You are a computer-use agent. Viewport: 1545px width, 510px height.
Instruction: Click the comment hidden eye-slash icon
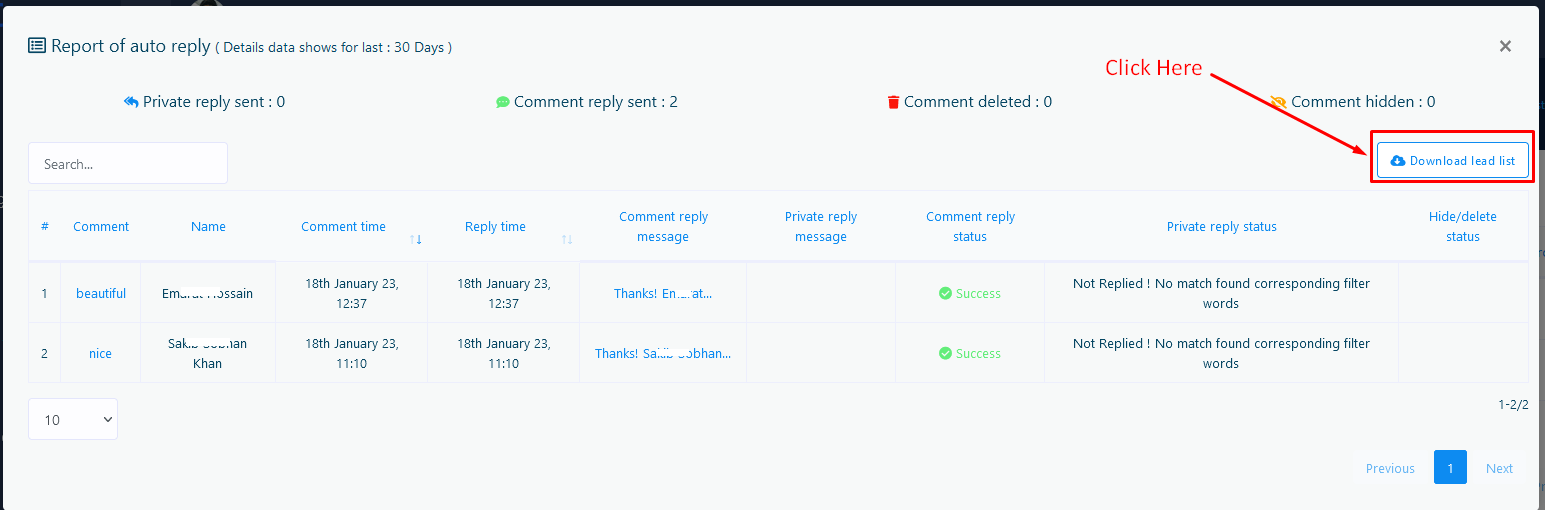(1278, 102)
